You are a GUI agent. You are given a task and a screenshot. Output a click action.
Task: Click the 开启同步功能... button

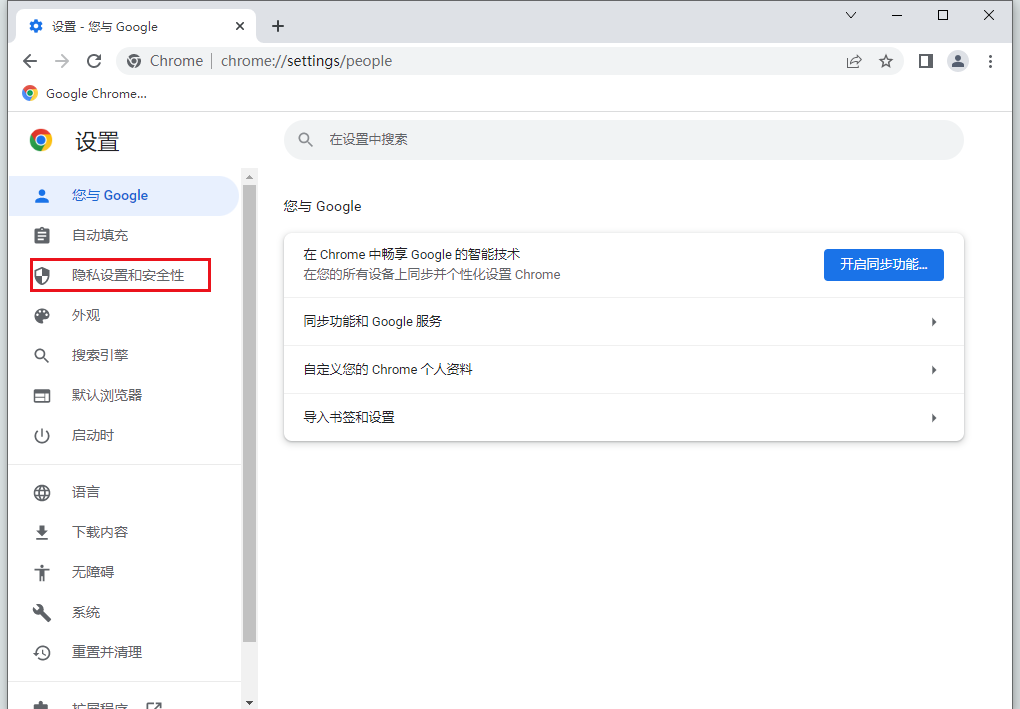pyautogui.click(x=883, y=265)
